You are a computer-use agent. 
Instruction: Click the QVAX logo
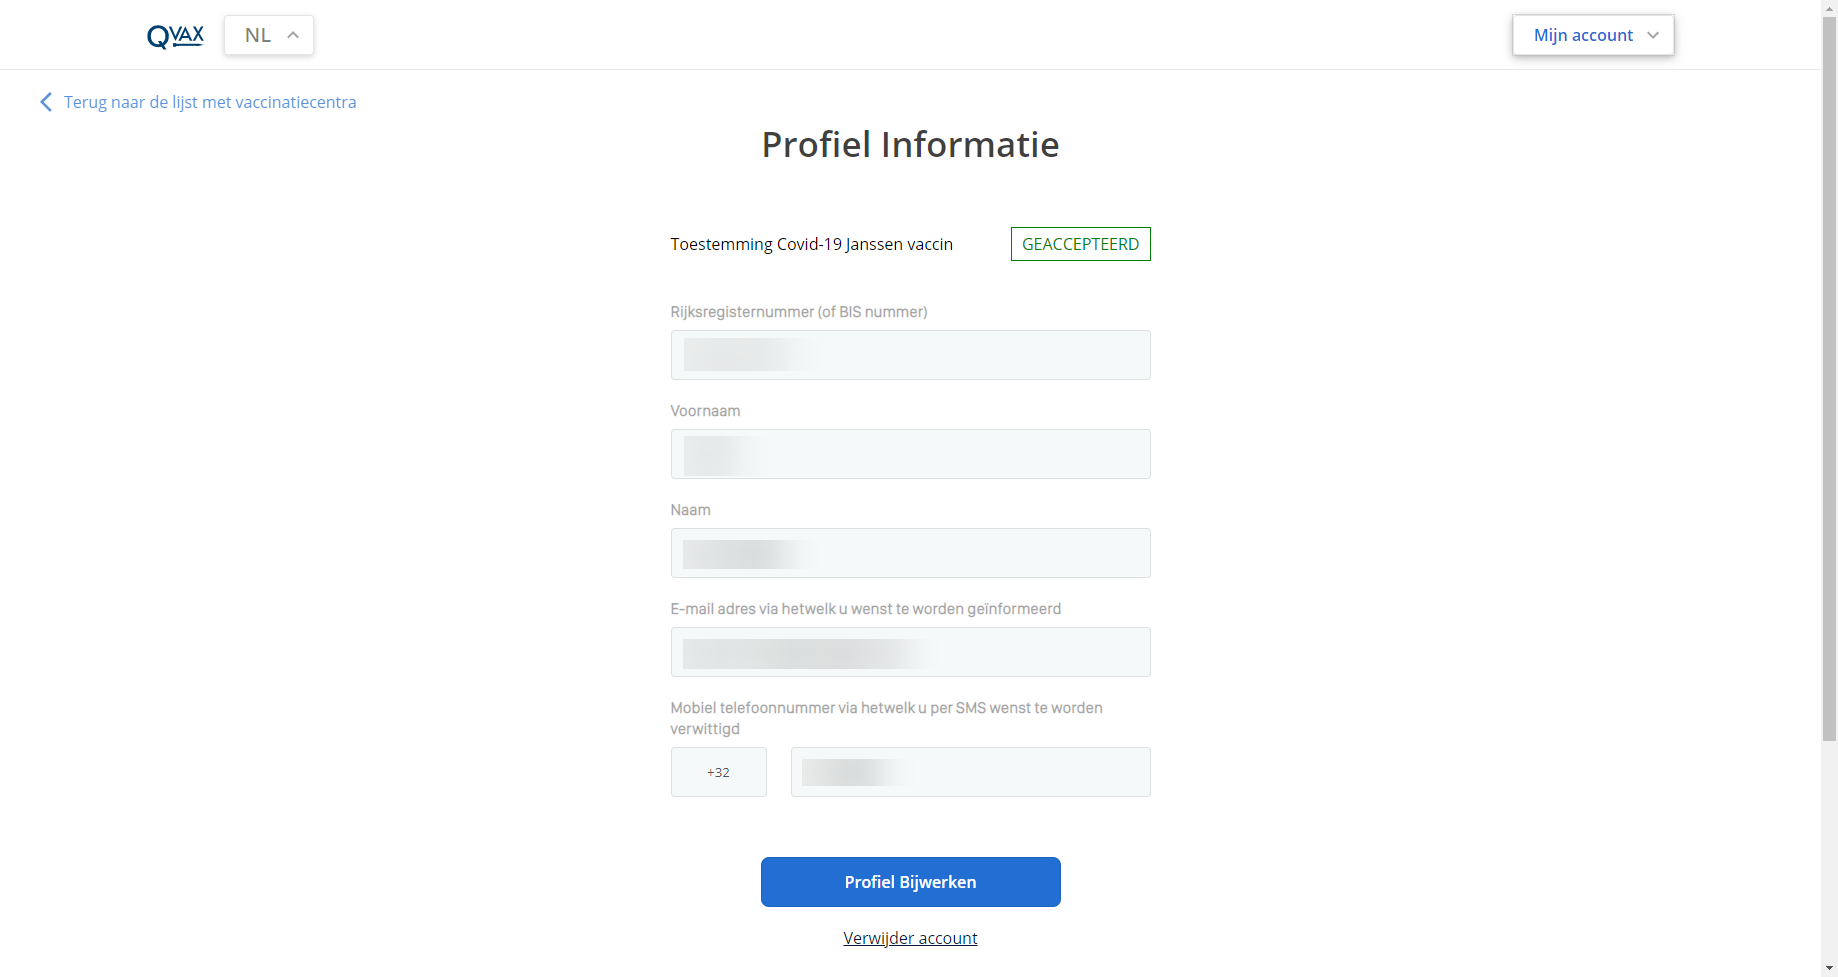click(x=175, y=36)
